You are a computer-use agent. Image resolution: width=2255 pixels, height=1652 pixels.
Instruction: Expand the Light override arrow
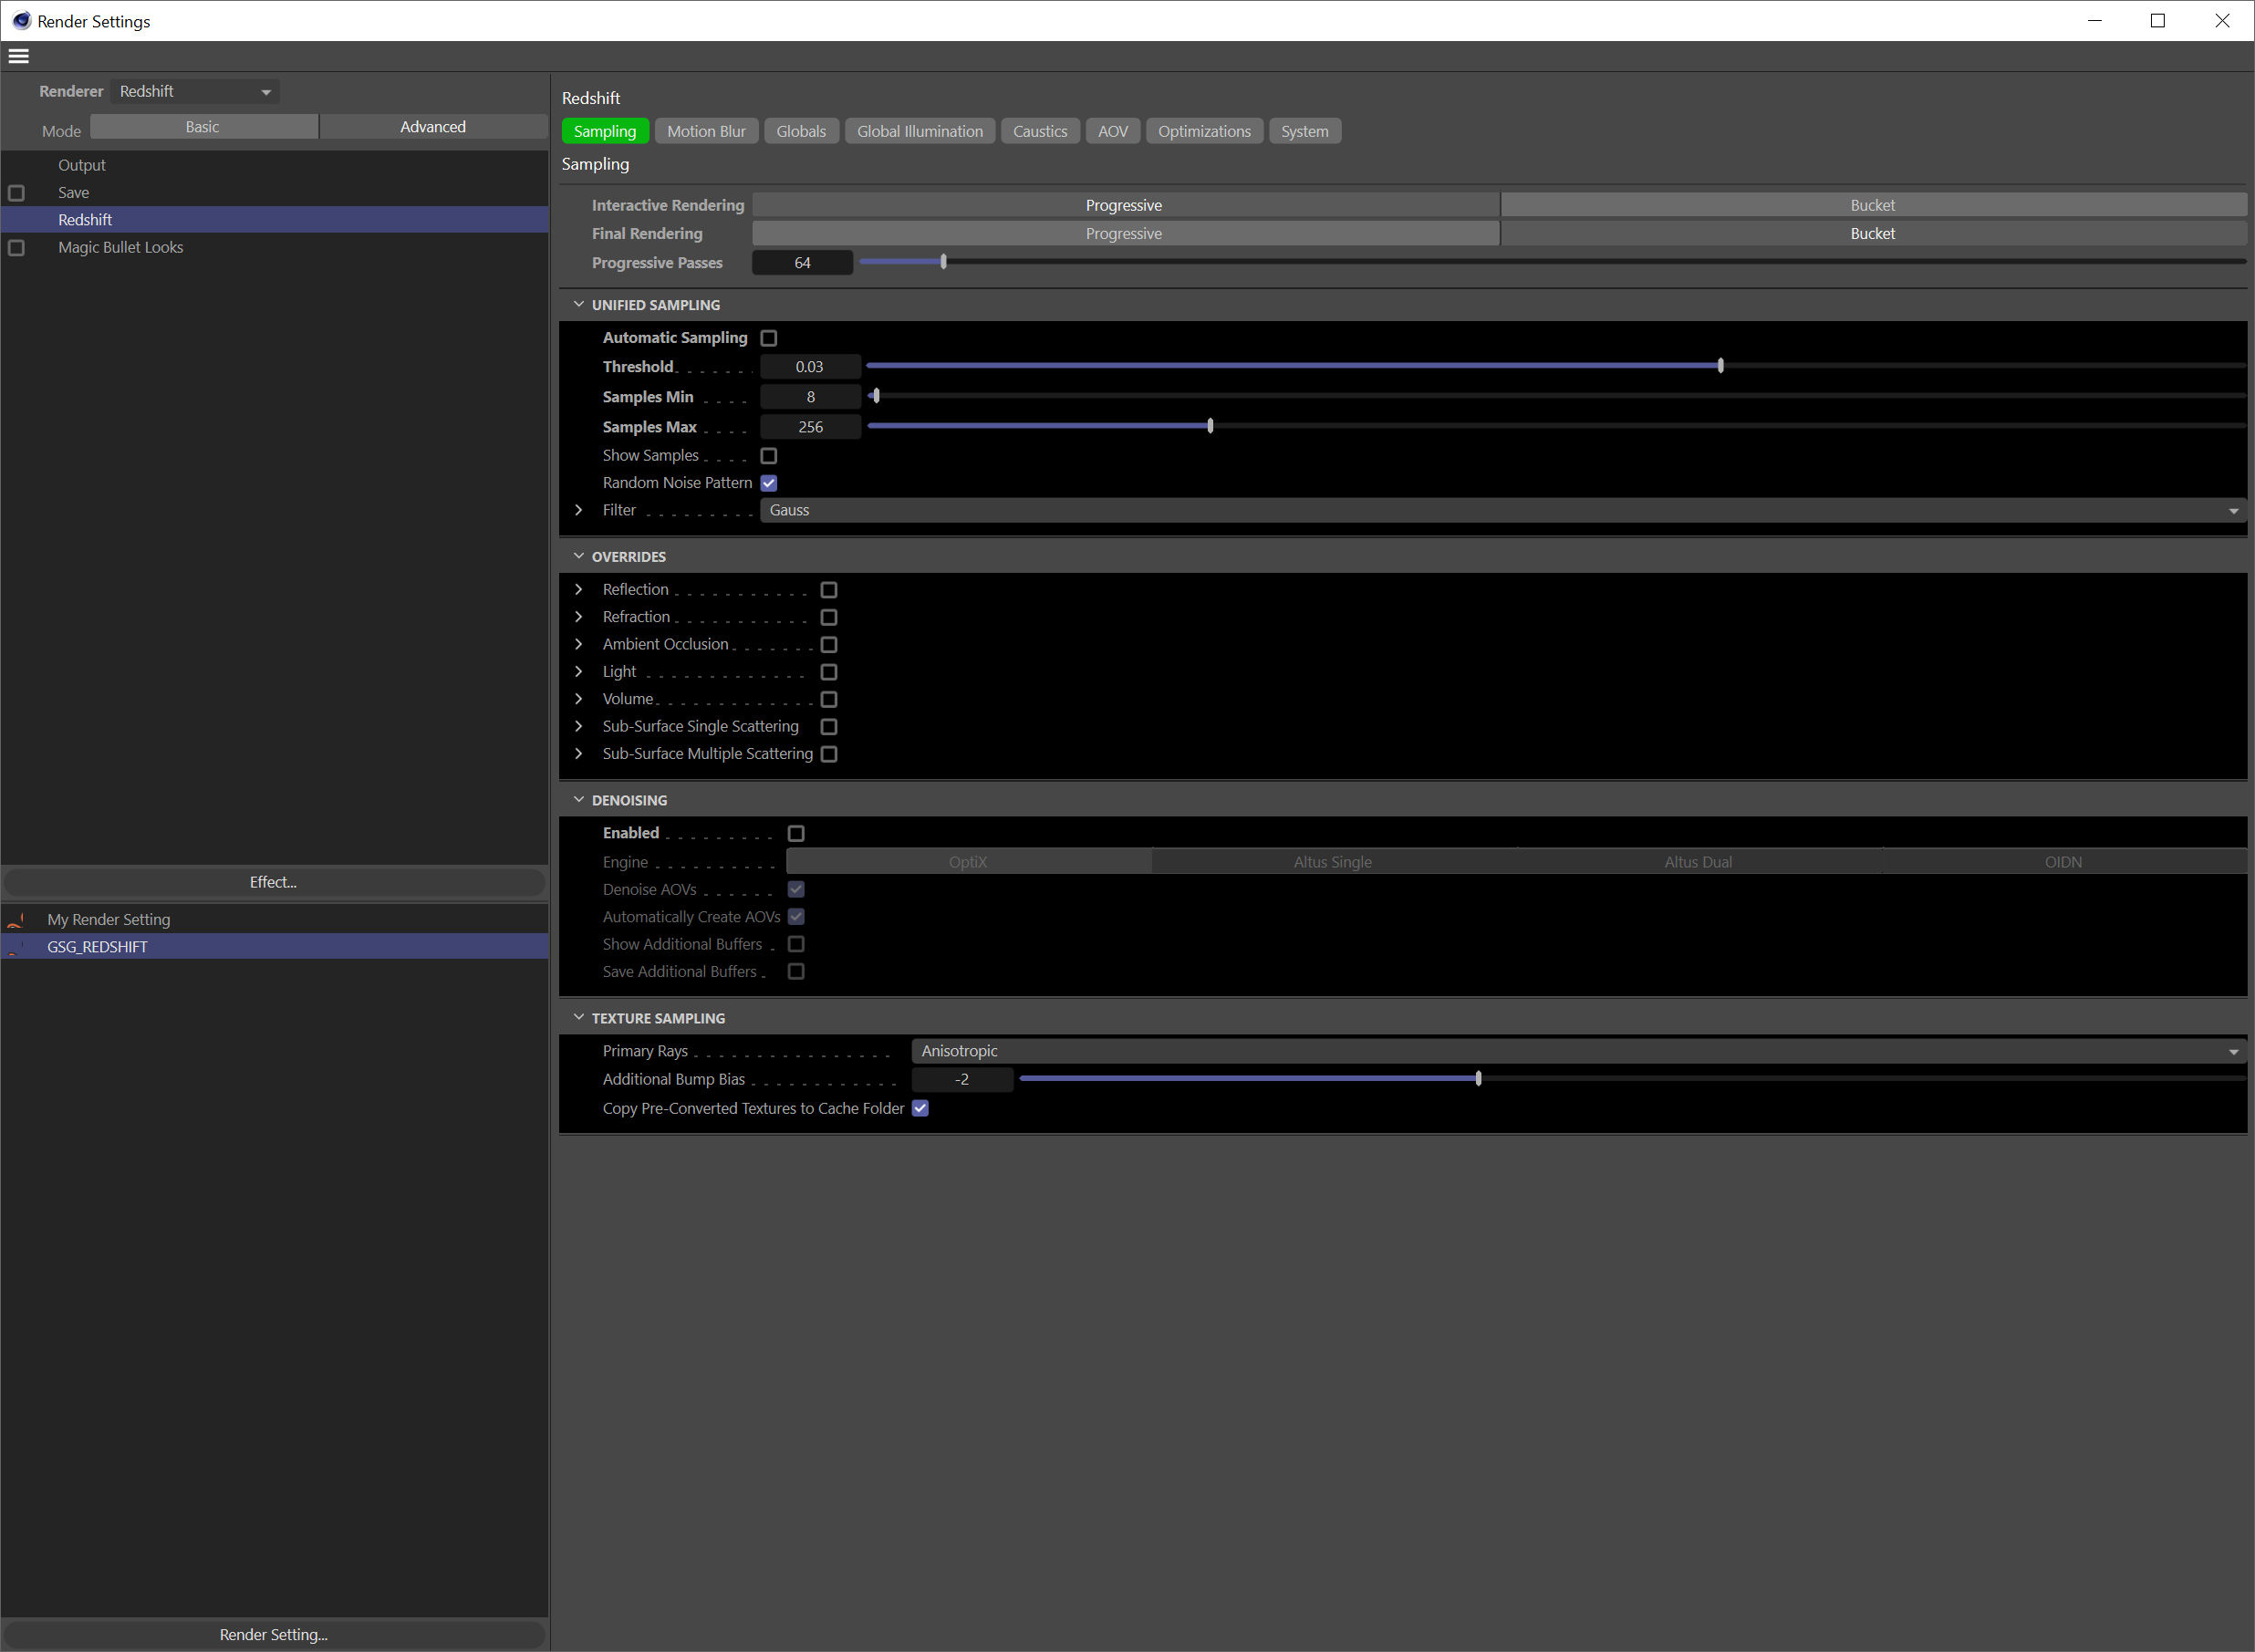tap(579, 672)
